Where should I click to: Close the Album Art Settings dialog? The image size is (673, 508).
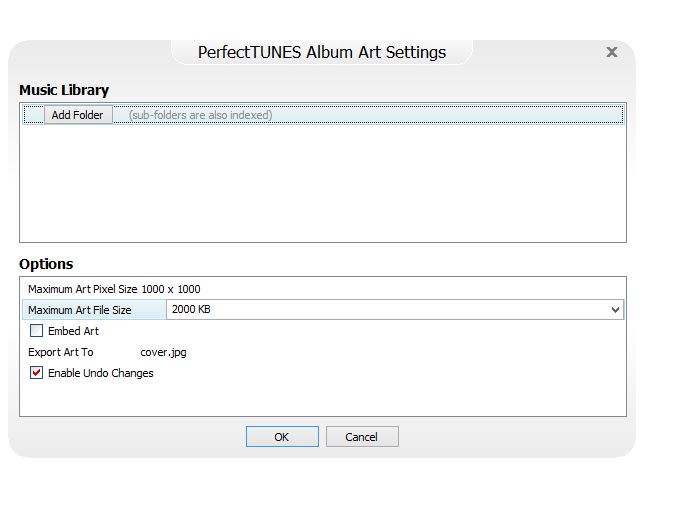pos(612,52)
